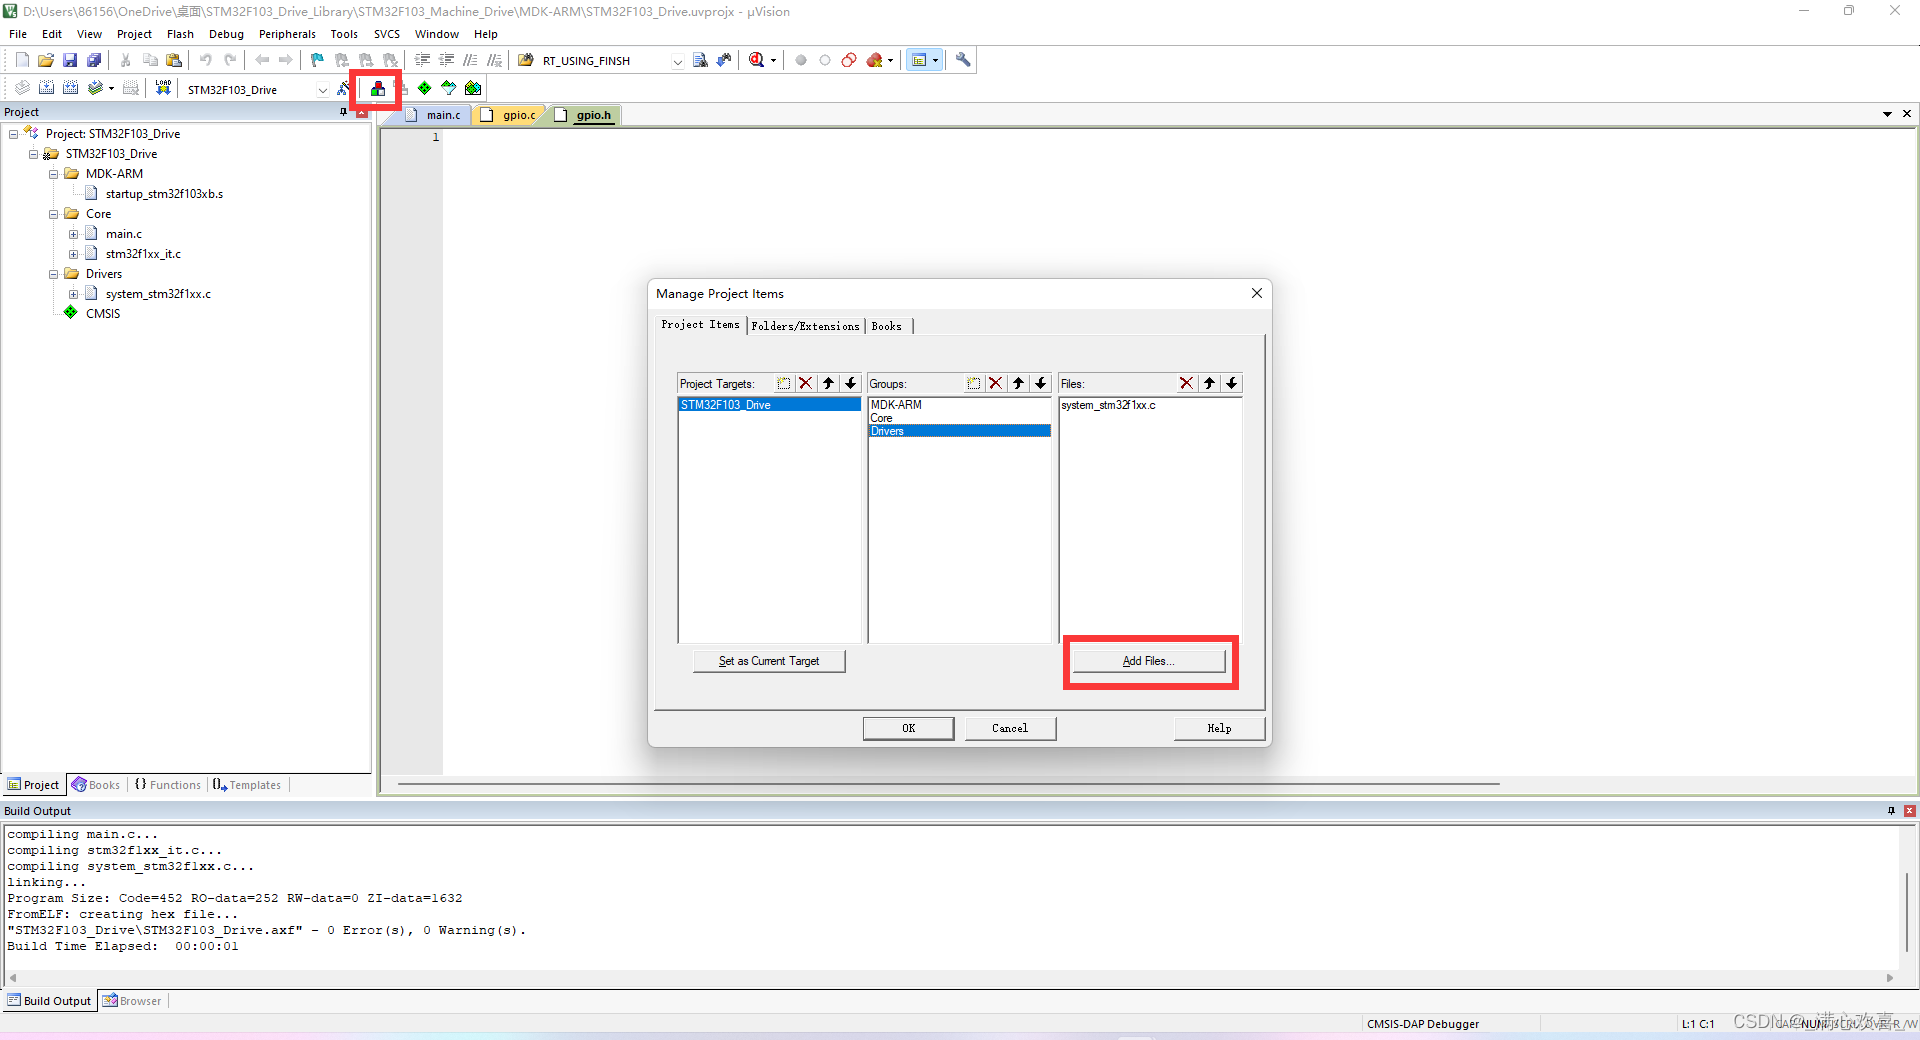Save the current file with the disk icon
This screenshot has height=1040, width=1920.
[70, 60]
